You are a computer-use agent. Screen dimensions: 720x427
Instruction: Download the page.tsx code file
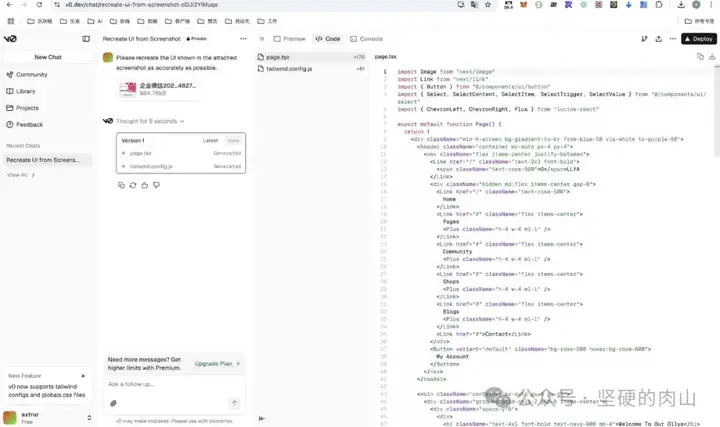click(x=712, y=56)
